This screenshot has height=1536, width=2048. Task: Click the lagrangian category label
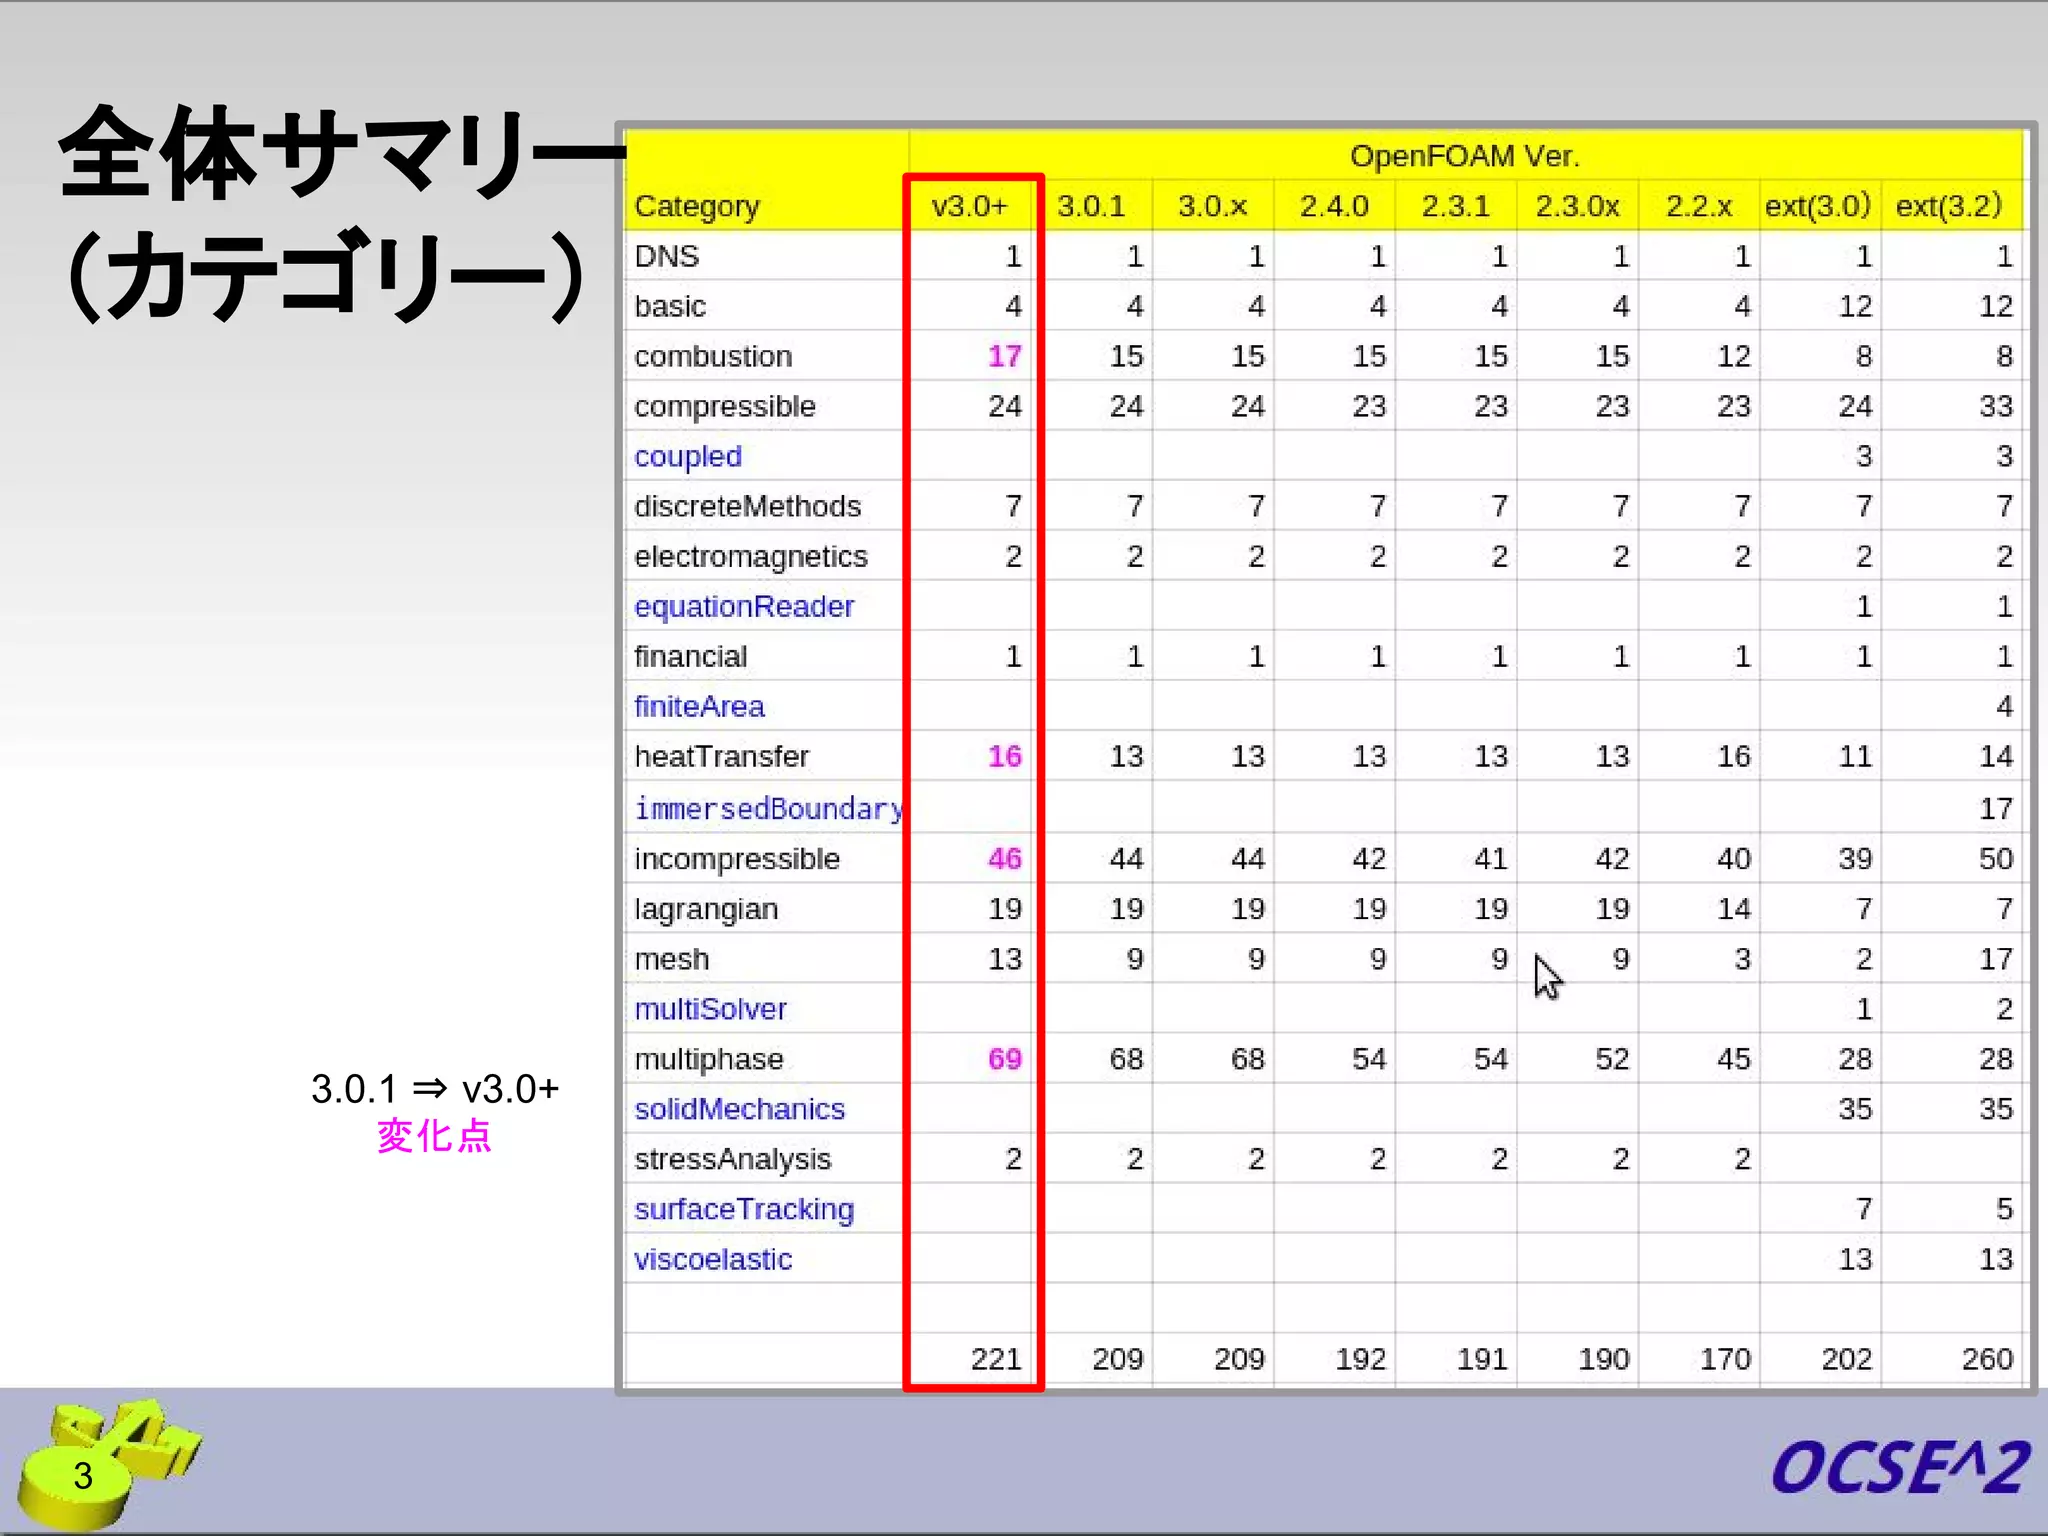706,910
